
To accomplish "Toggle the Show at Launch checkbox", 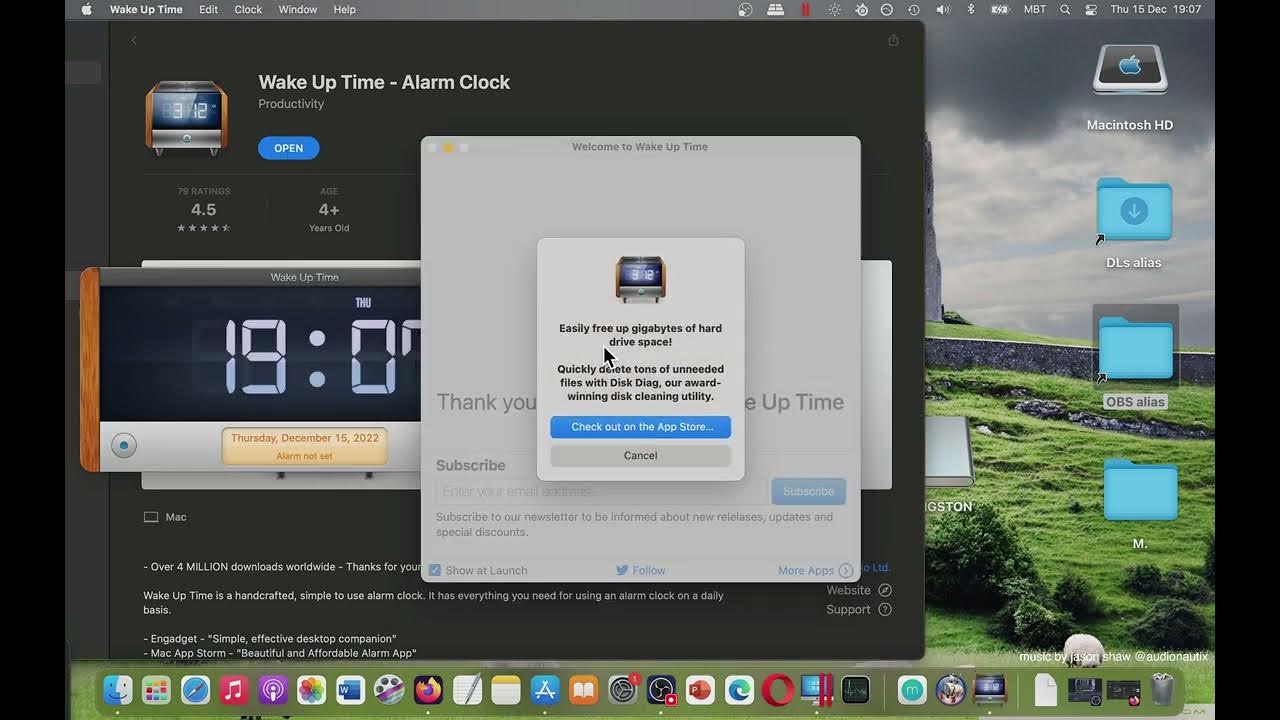I will (x=435, y=570).
